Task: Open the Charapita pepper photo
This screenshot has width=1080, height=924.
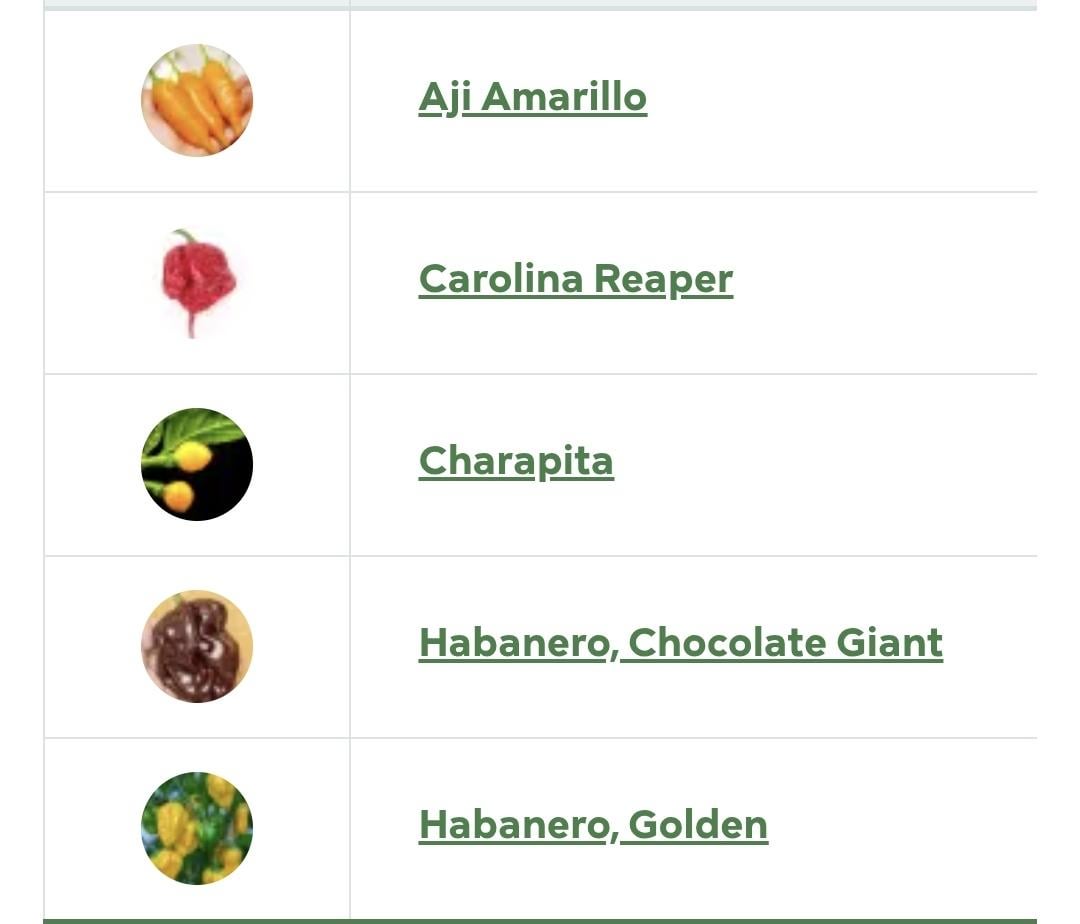Action: [x=197, y=464]
